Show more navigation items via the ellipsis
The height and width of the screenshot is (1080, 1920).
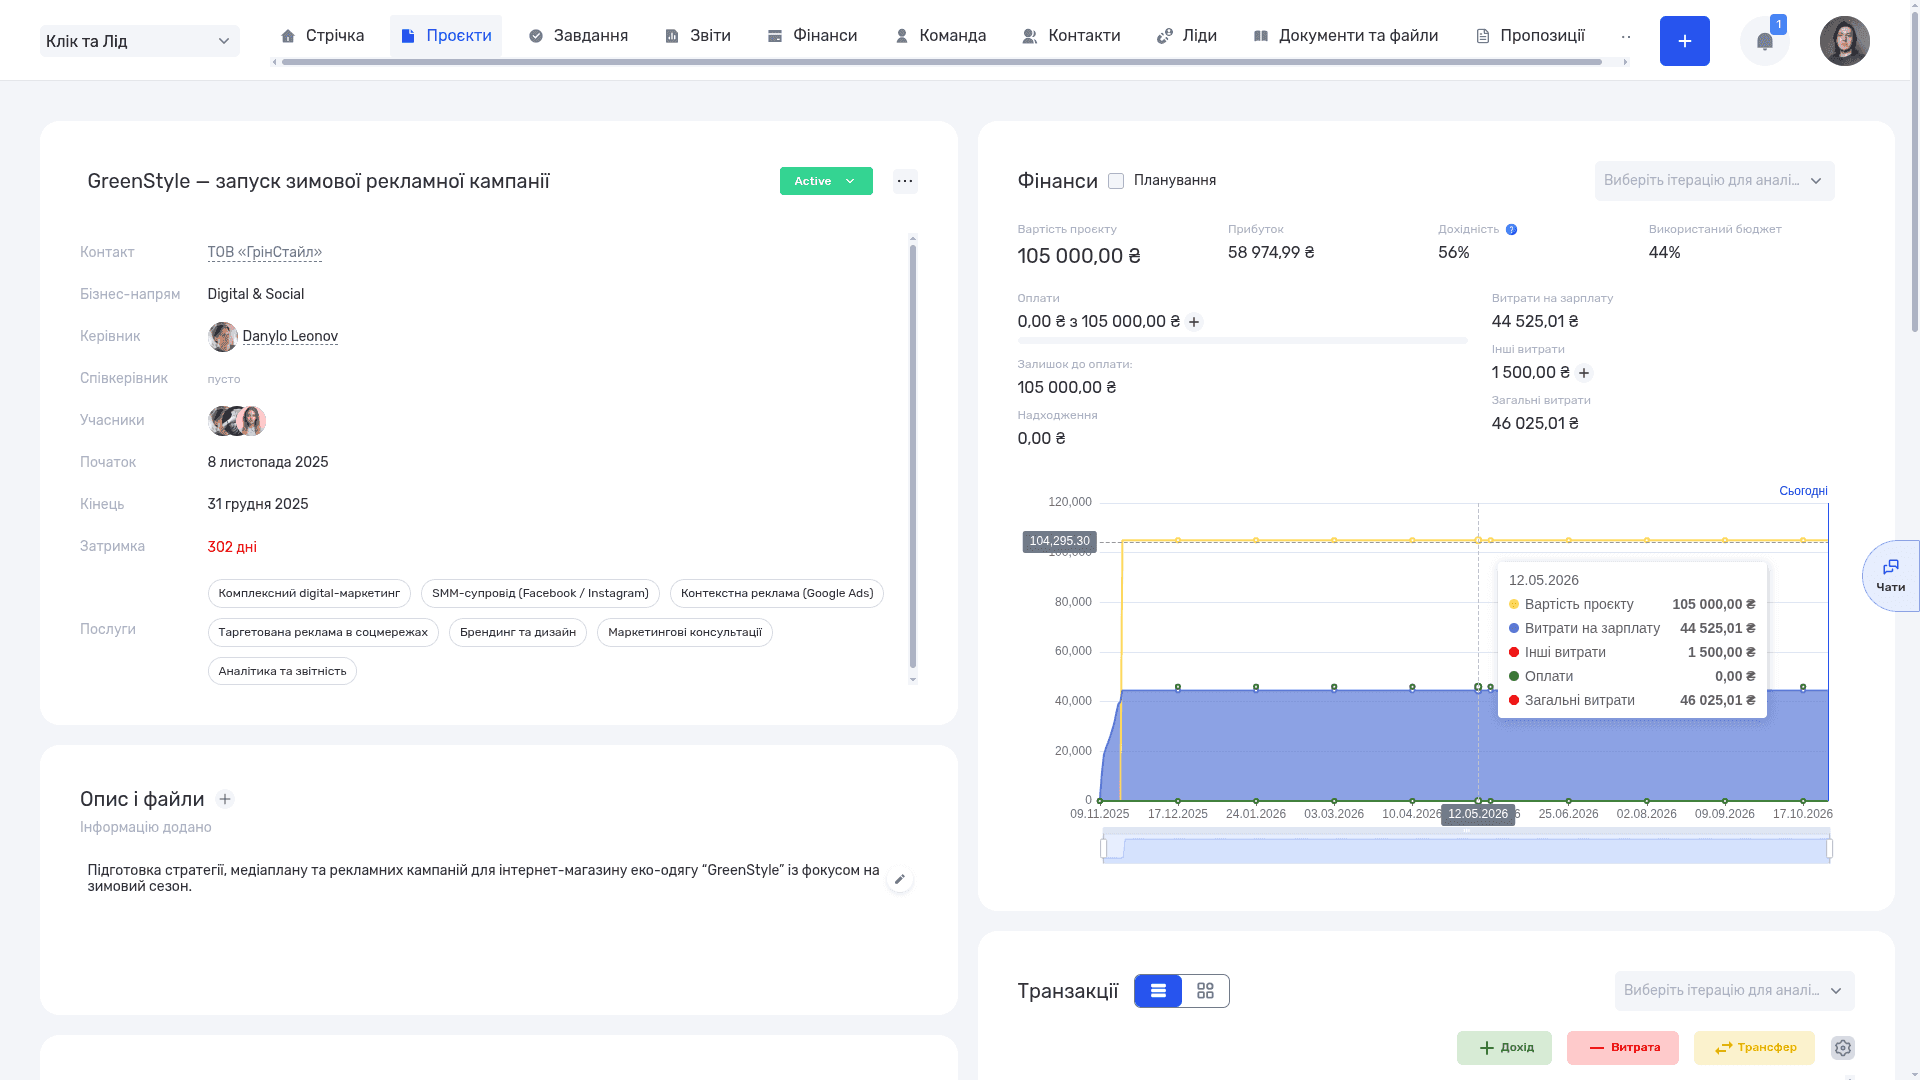click(x=1626, y=36)
